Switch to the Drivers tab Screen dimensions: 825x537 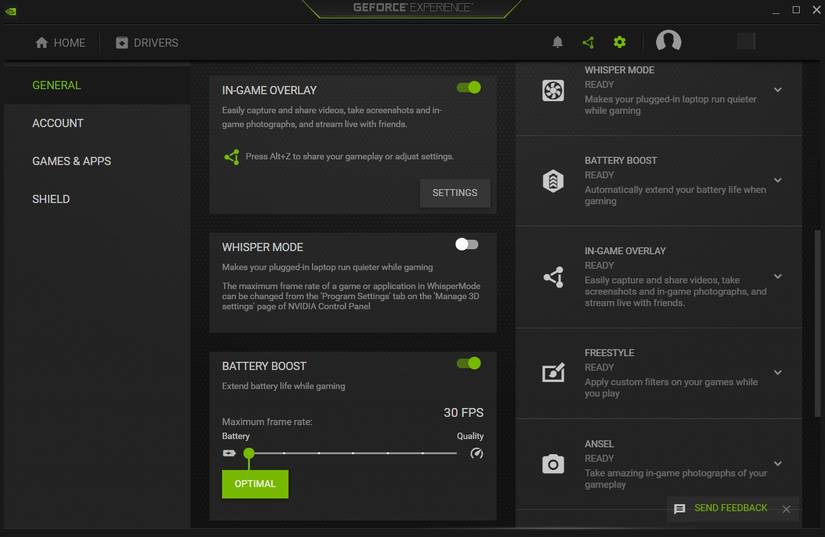pos(147,43)
